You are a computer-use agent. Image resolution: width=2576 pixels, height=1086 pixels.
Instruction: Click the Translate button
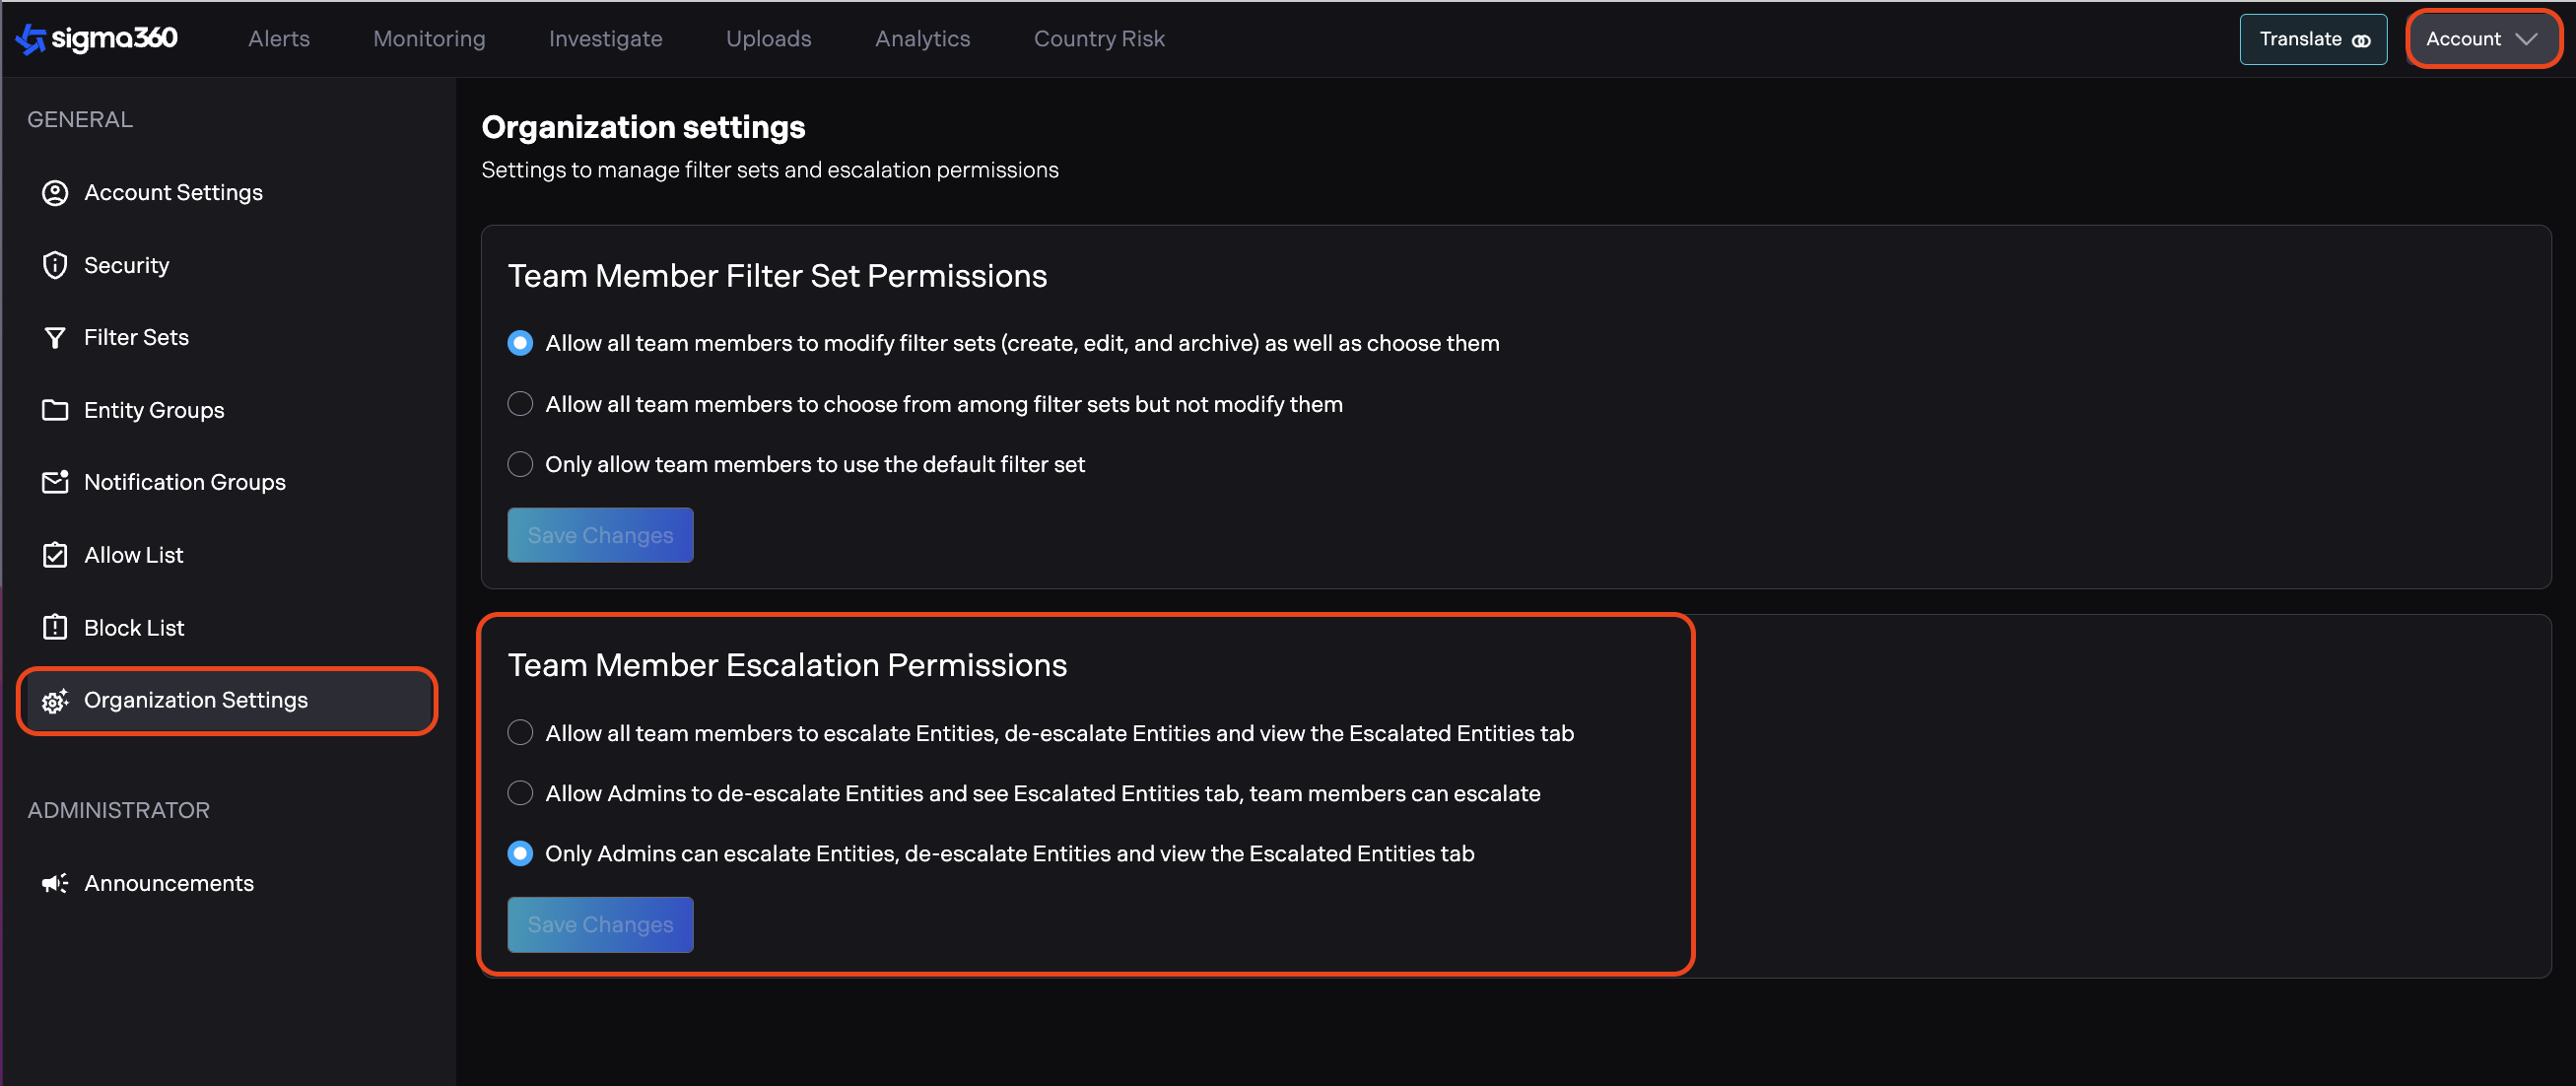coord(2312,39)
